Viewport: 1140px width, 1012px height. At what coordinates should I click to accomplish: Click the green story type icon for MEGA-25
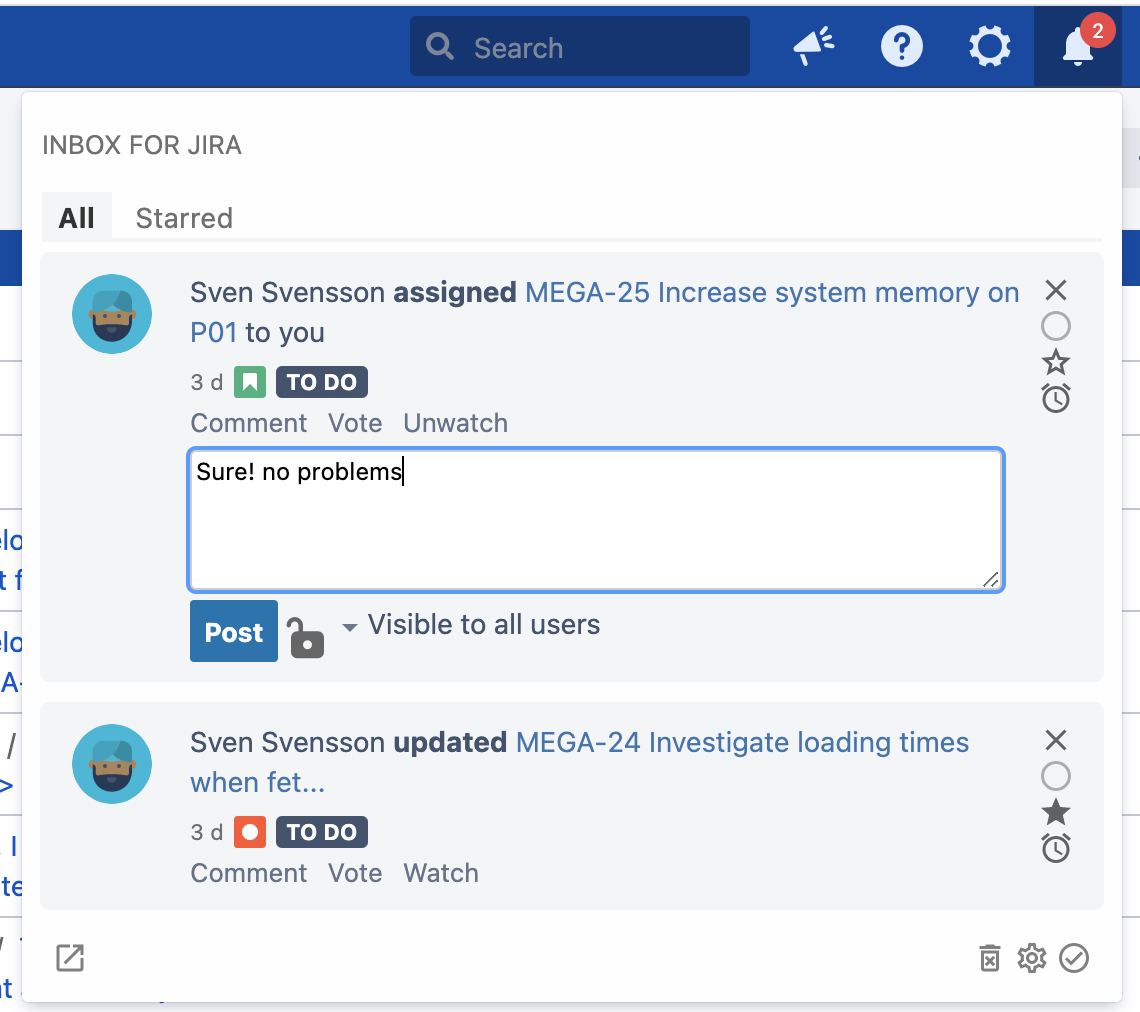click(x=249, y=382)
